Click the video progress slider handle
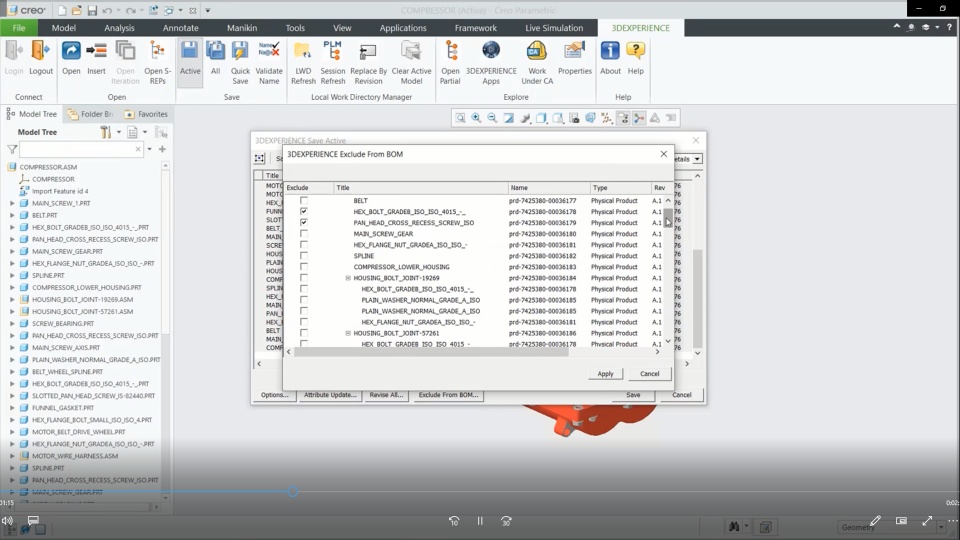 (x=293, y=491)
